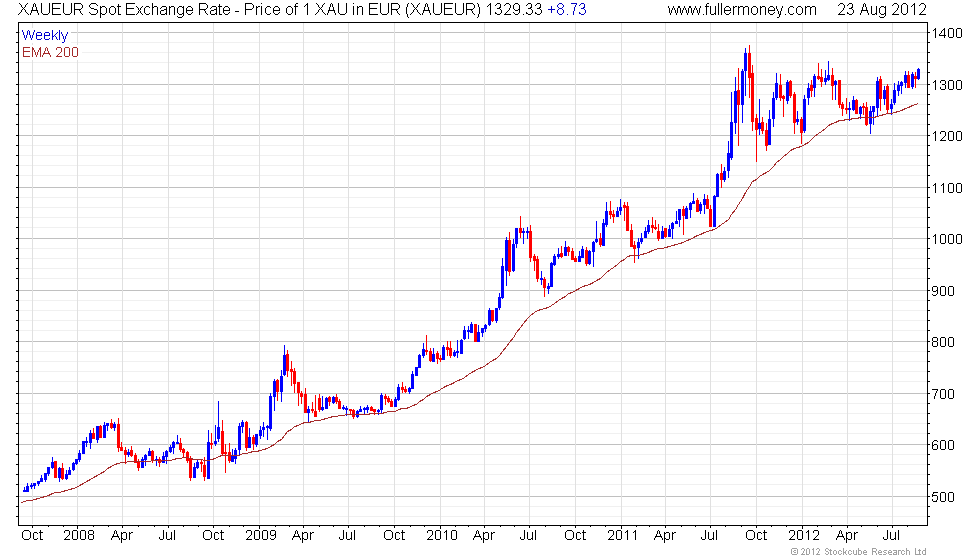Click the 800 price axis label

coord(943,342)
